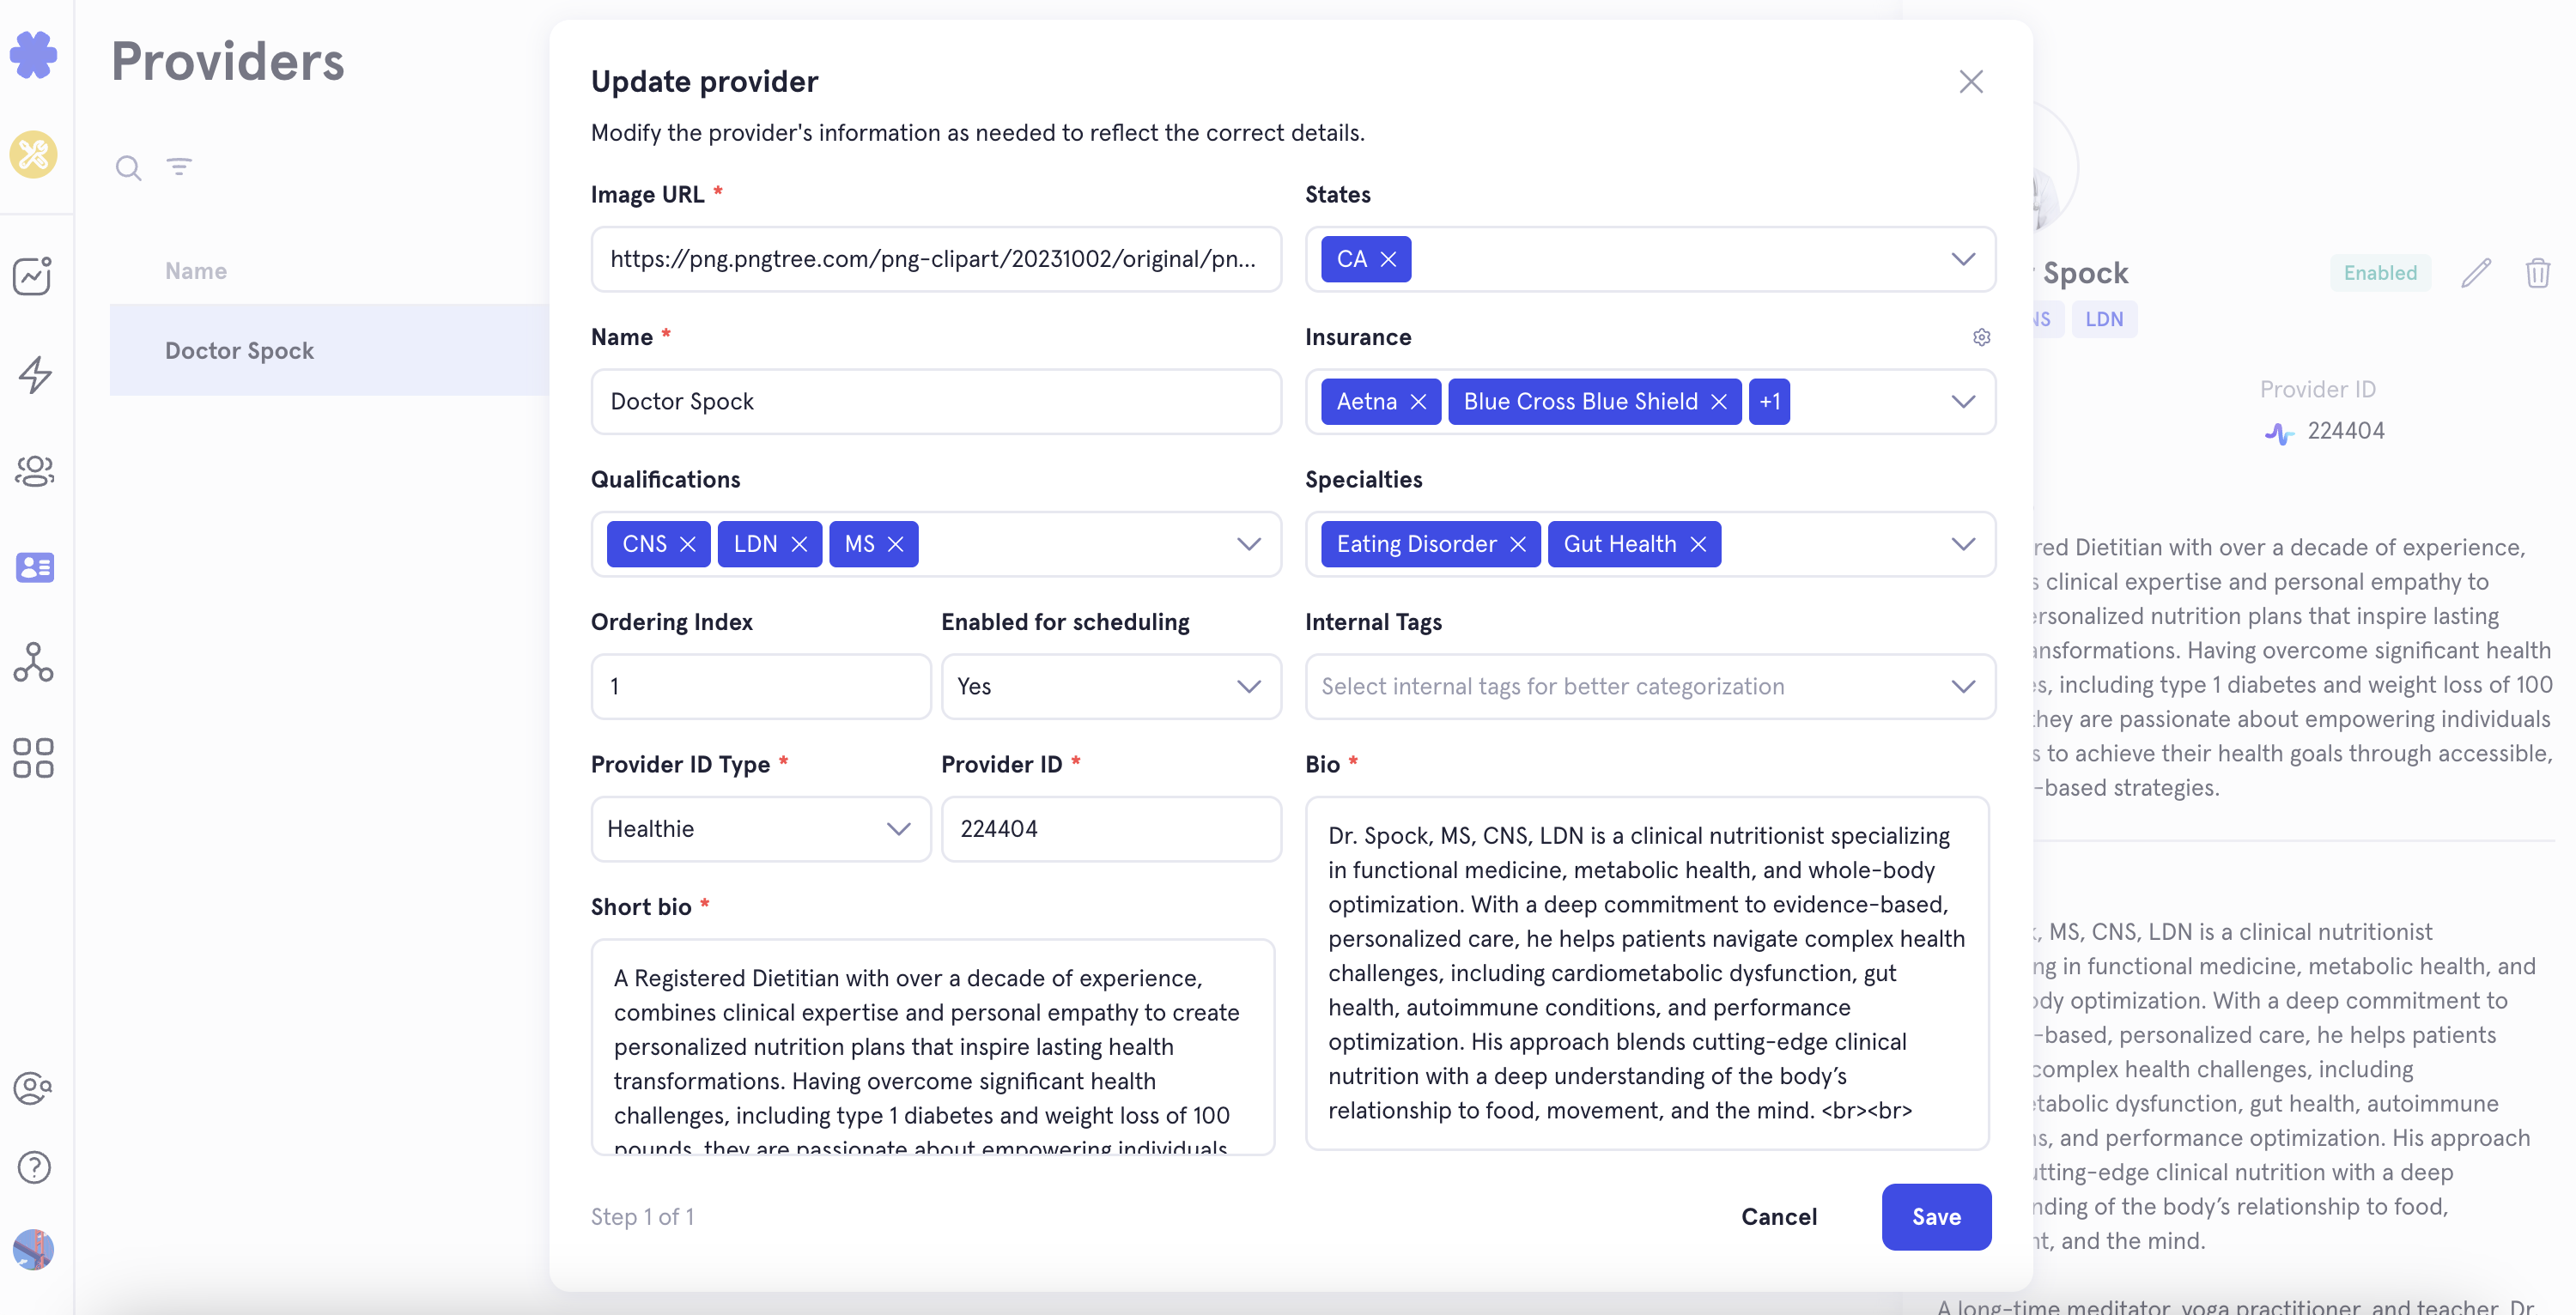Expand the States dropdown
The height and width of the screenshot is (1315, 2576).
click(x=1963, y=260)
